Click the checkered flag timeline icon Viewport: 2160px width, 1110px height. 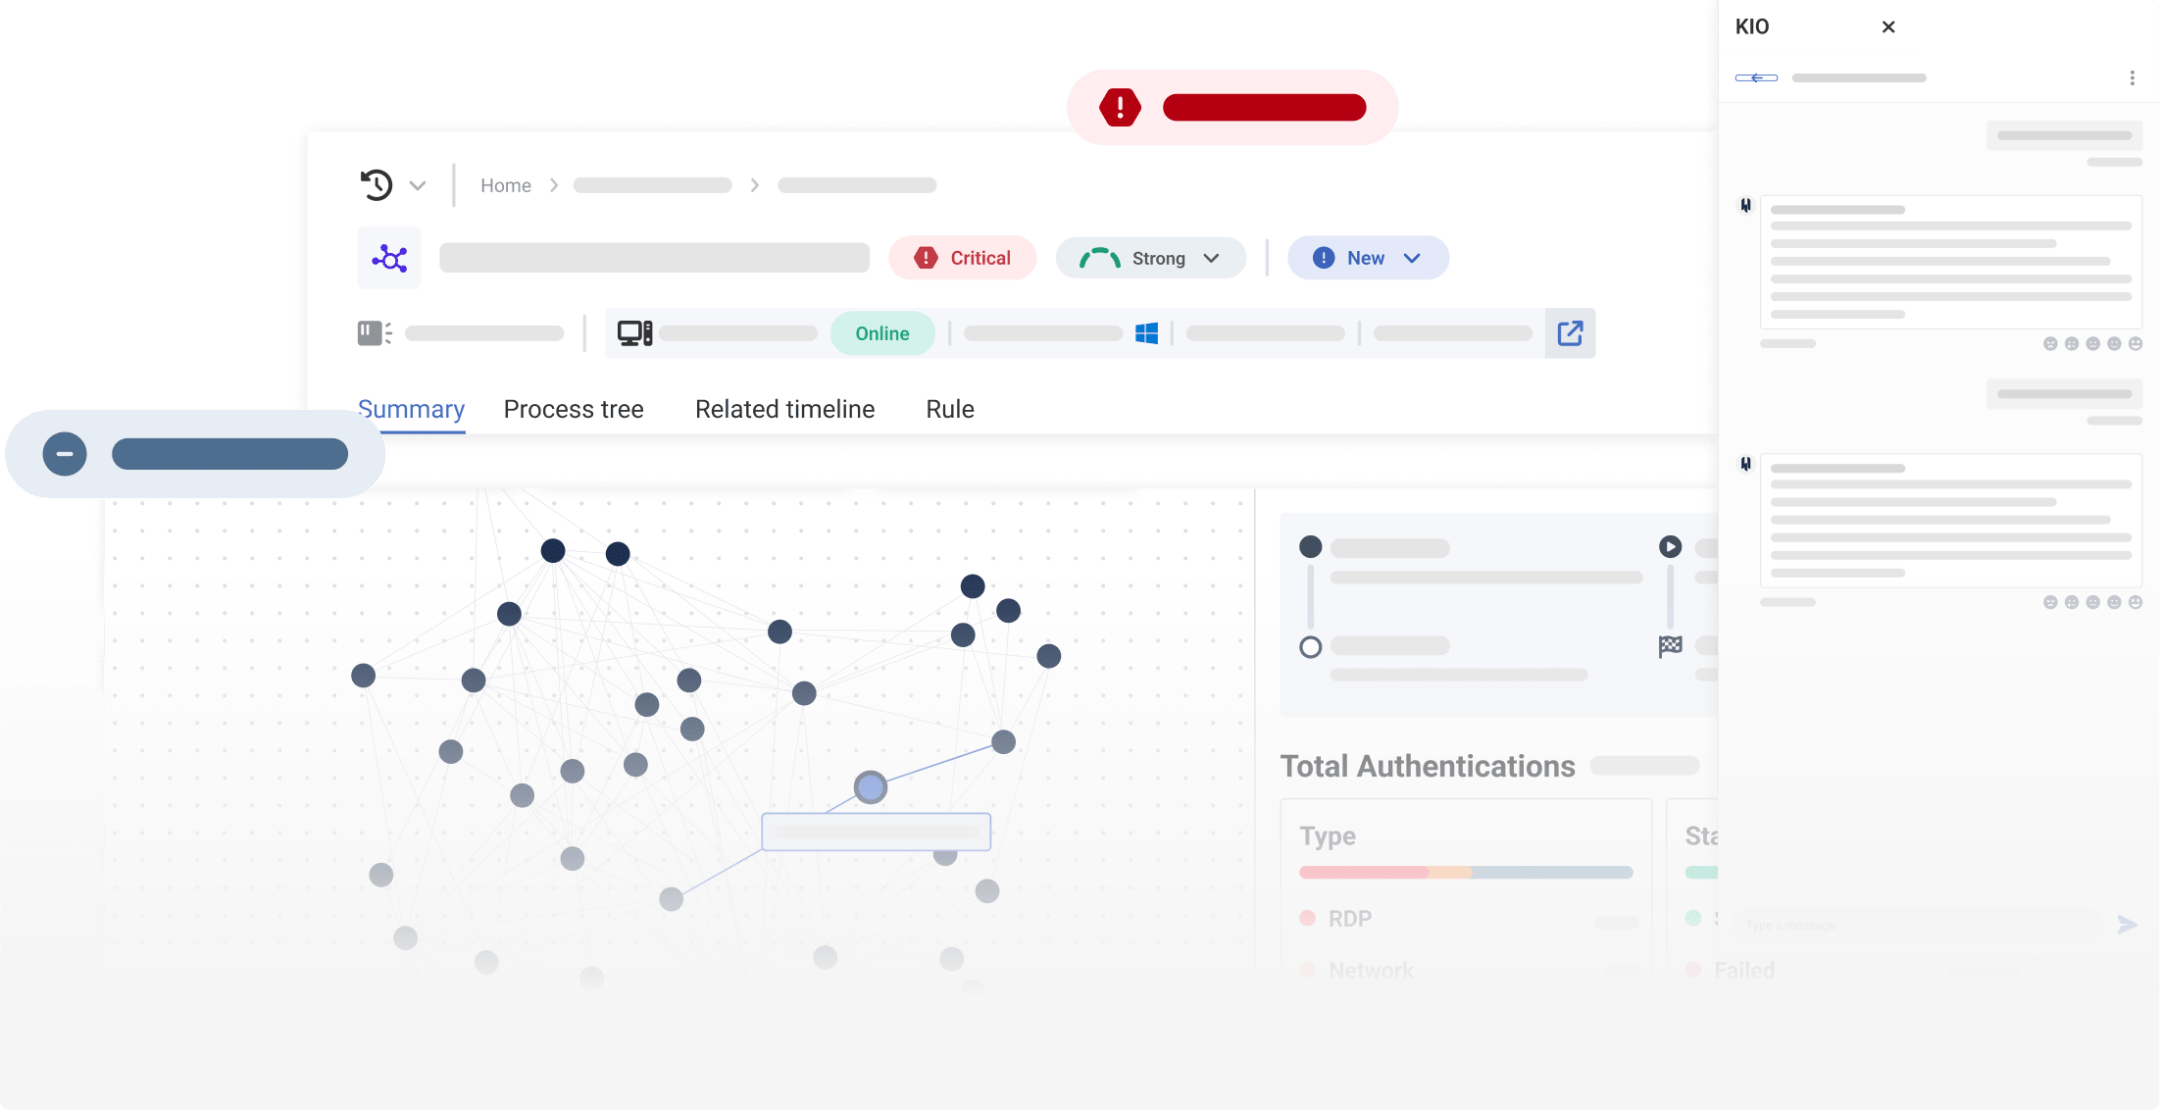pyautogui.click(x=1670, y=647)
